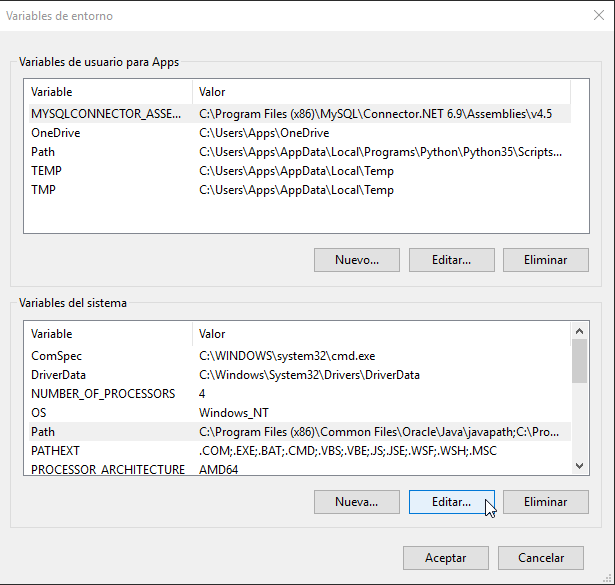Close the Variables de entorno dialog
The image size is (615, 585).
click(599, 15)
